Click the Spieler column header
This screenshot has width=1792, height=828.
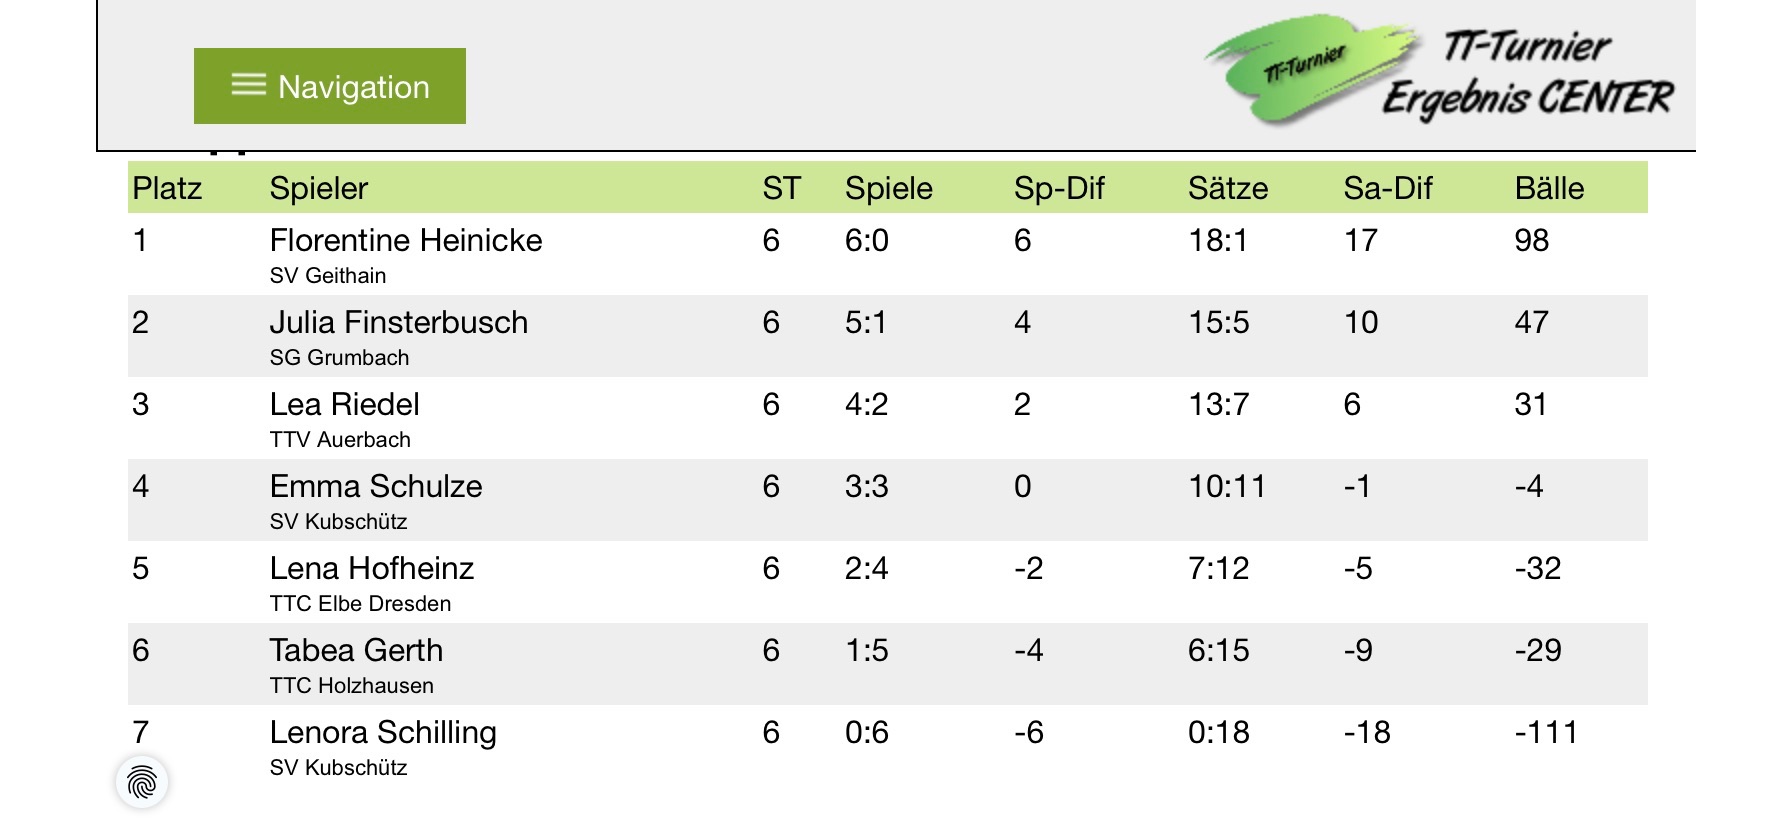pyautogui.click(x=319, y=188)
